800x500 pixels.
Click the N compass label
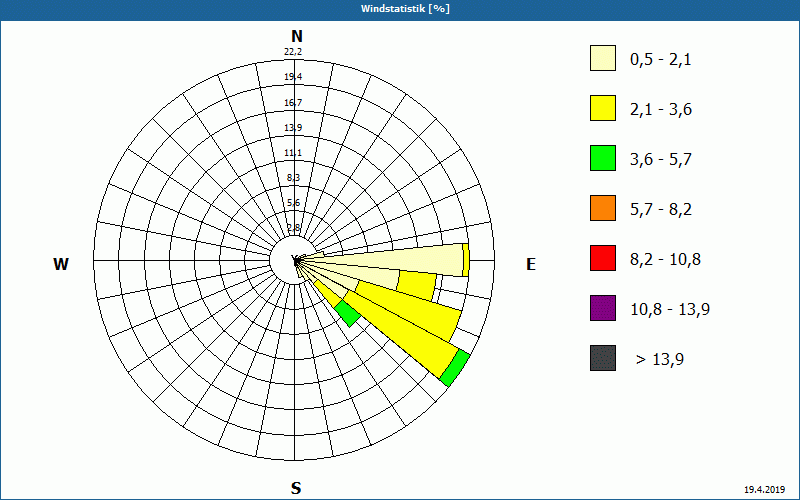click(x=296, y=36)
